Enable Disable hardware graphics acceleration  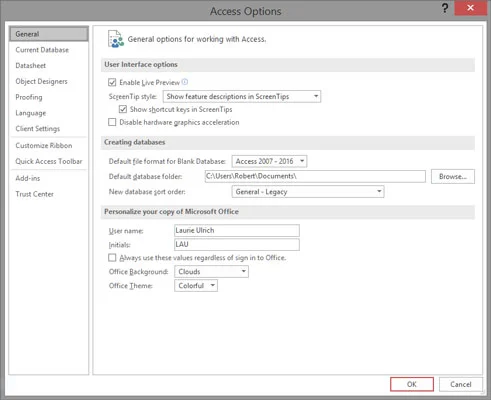(112, 122)
